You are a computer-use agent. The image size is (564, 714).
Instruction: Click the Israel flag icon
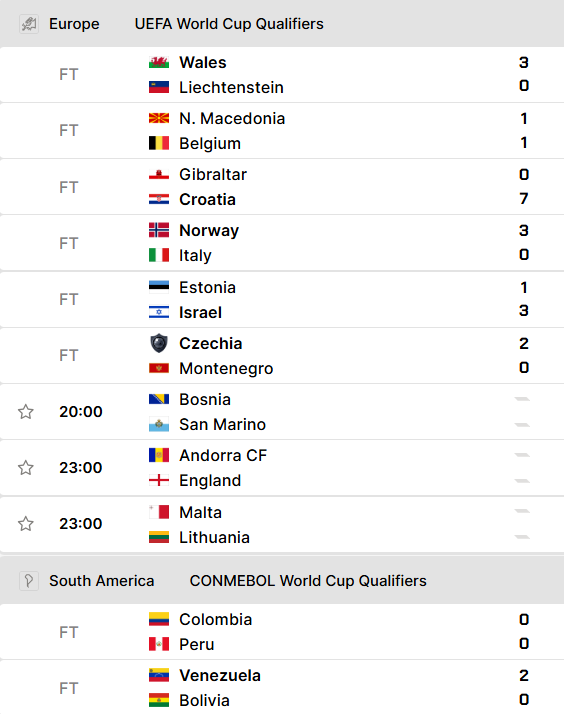click(159, 312)
